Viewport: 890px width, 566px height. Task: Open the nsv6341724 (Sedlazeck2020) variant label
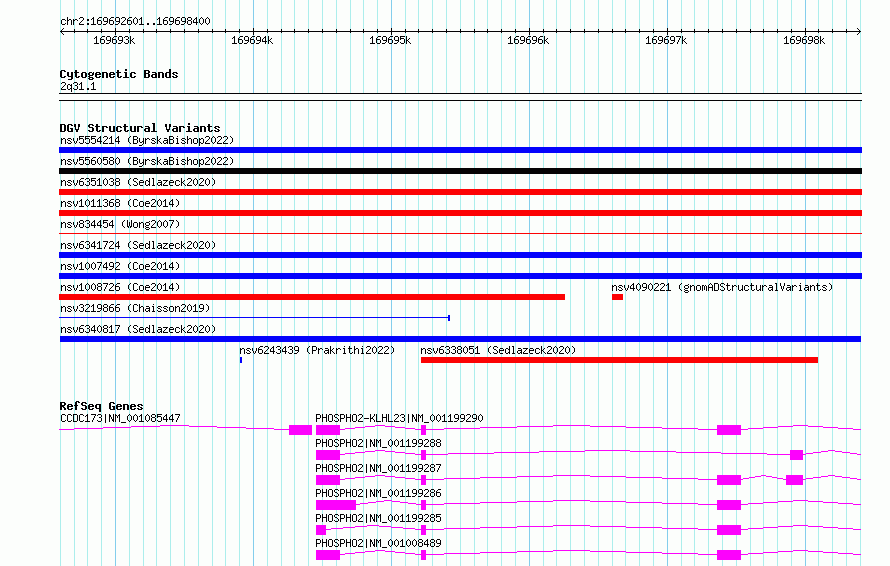[x=138, y=245]
